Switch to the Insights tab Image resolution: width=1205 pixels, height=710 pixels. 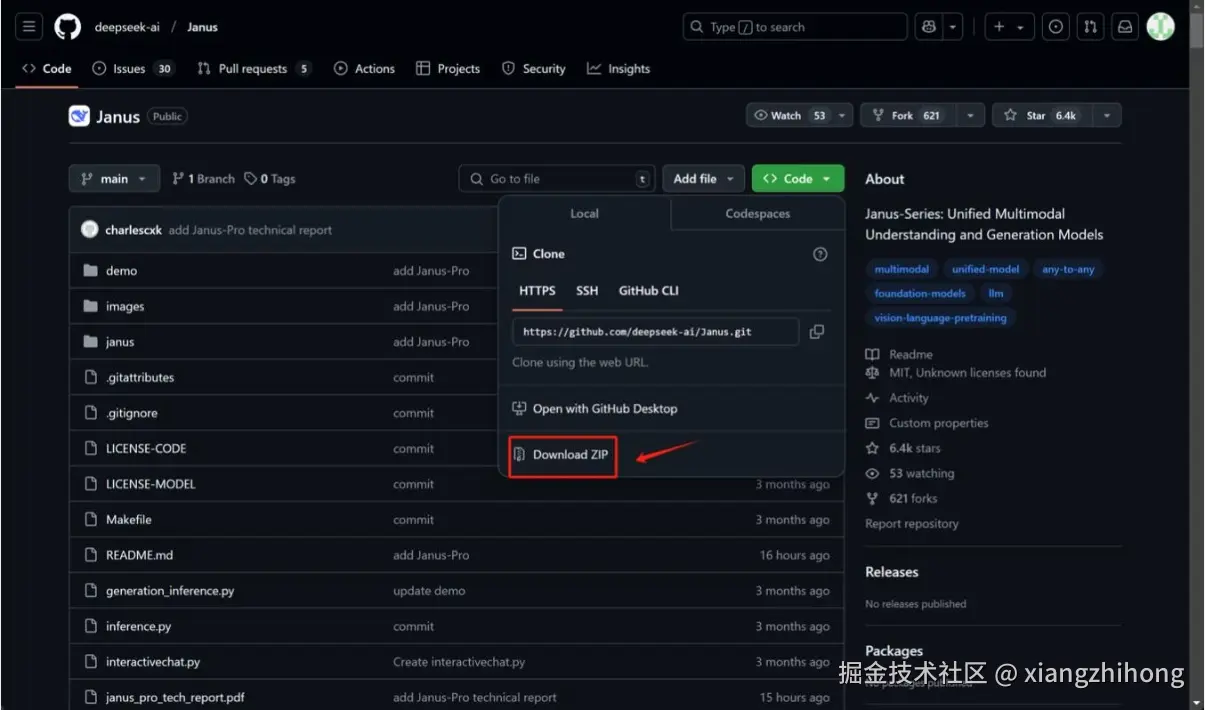click(618, 68)
